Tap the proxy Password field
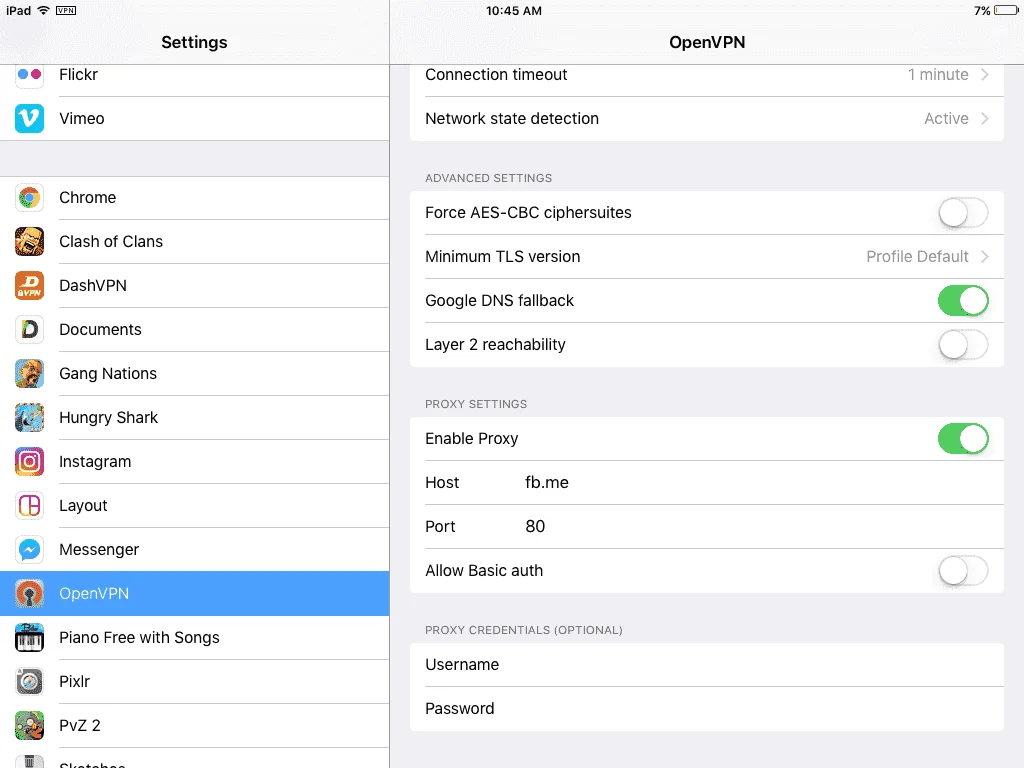This screenshot has width=1024, height=768. [707, 709]
